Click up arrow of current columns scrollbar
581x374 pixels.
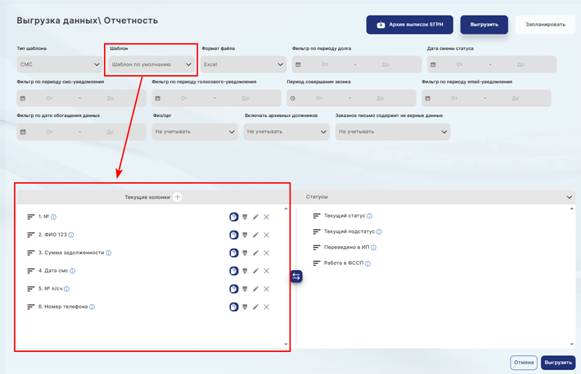286,209
